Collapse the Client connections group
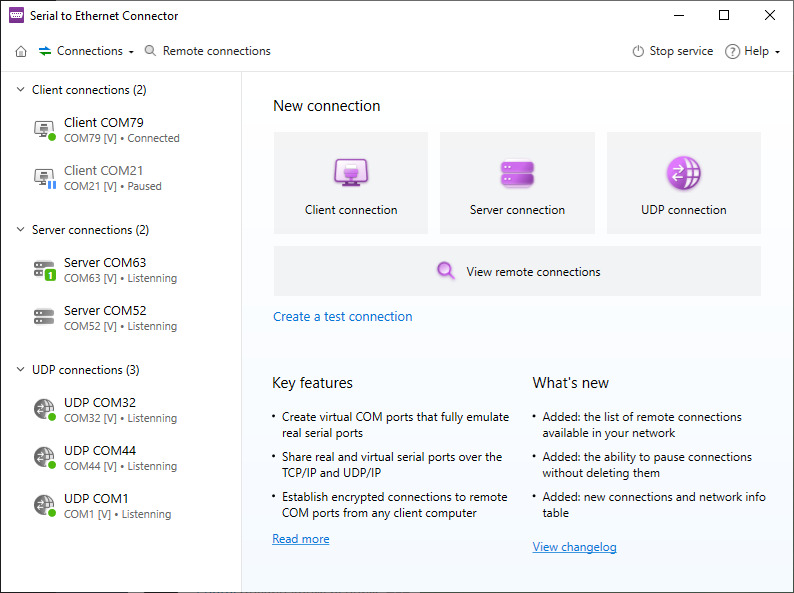 point(20,90)
